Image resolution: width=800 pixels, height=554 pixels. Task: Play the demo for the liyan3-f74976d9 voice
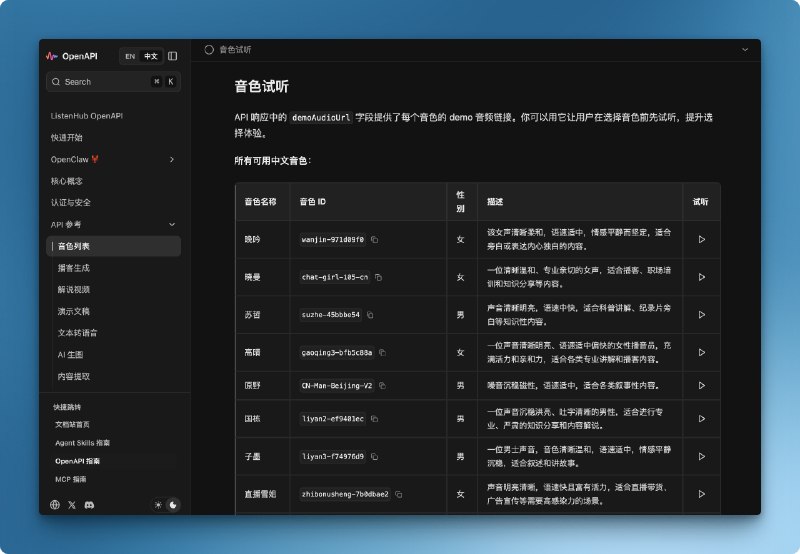tap(702, 457)
